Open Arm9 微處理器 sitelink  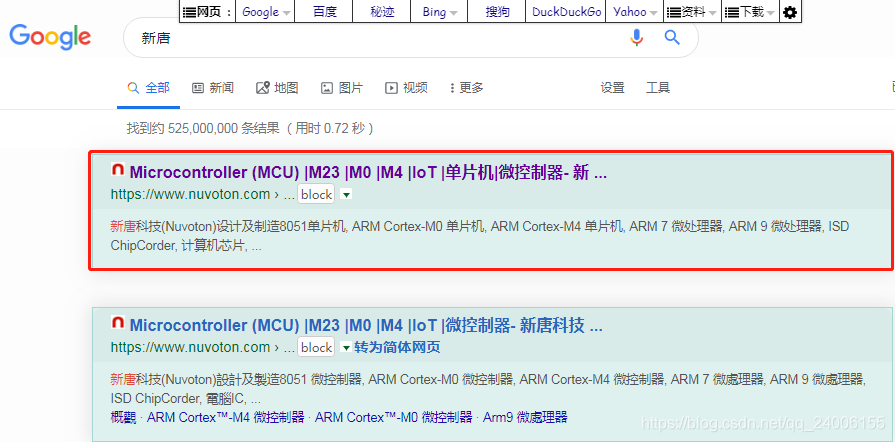point(525,417)
